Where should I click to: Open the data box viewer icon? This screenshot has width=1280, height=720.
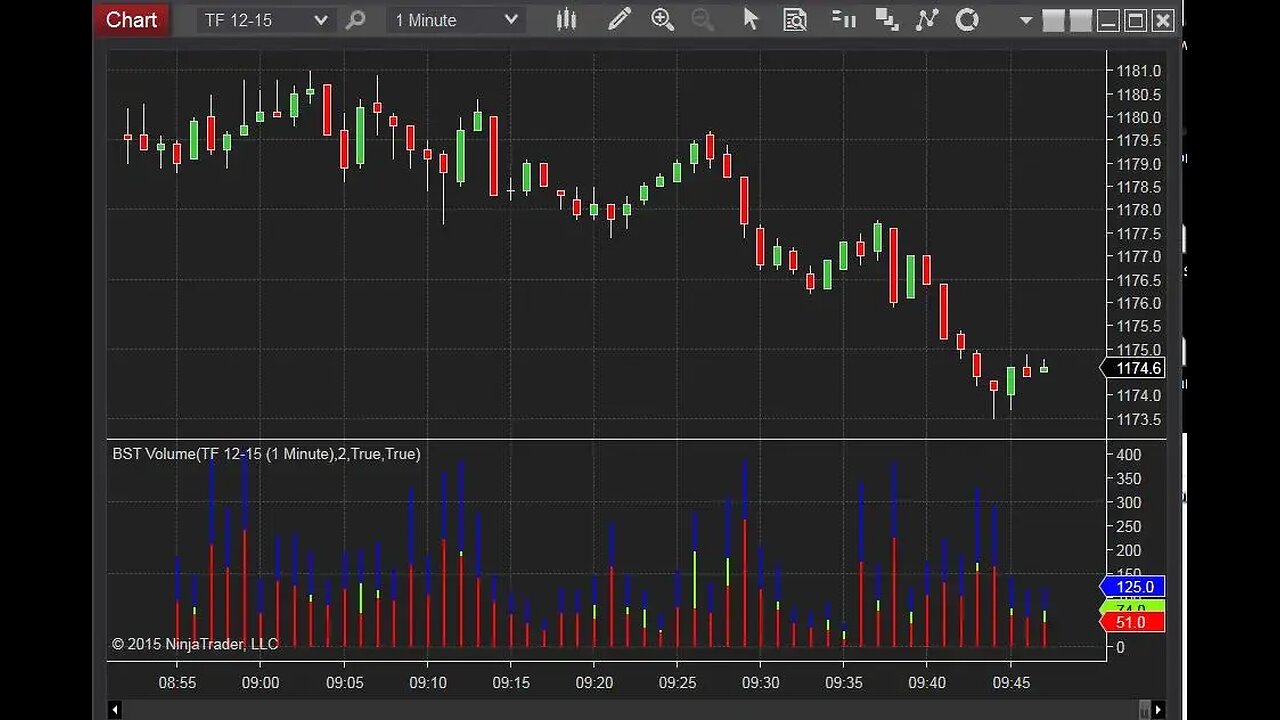click(795, 19)
